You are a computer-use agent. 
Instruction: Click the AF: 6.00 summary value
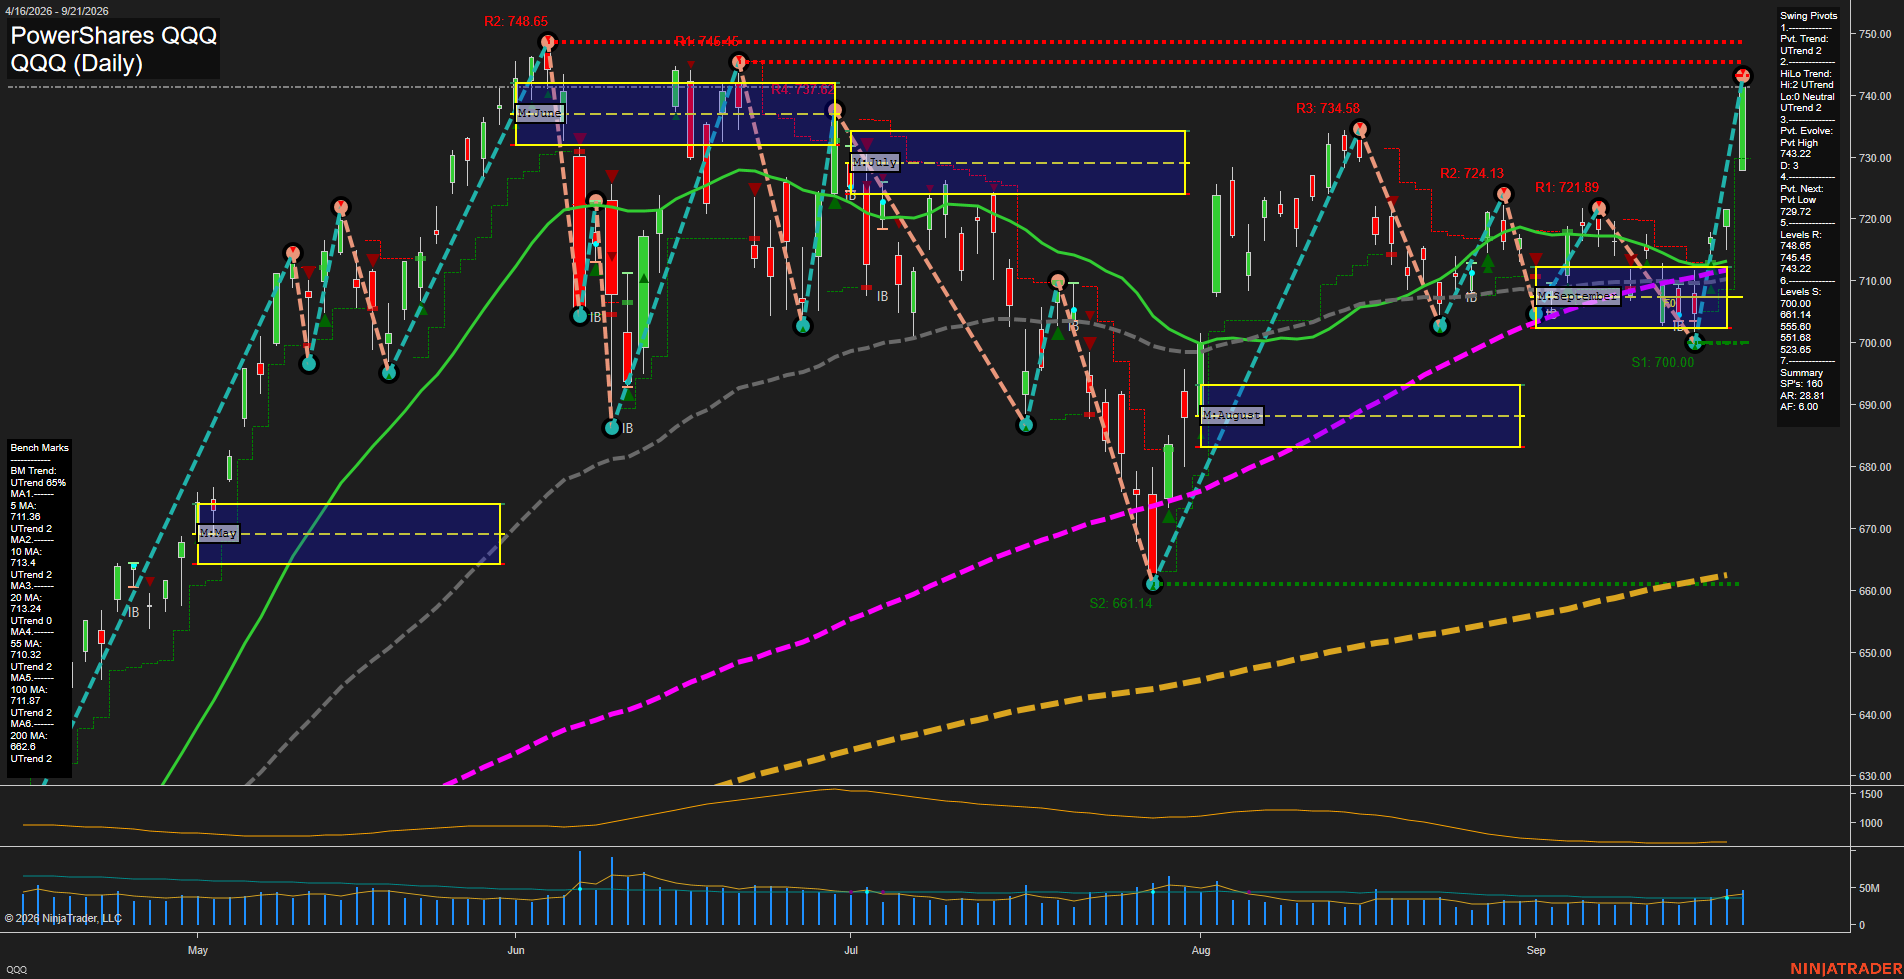[1799, 407]
